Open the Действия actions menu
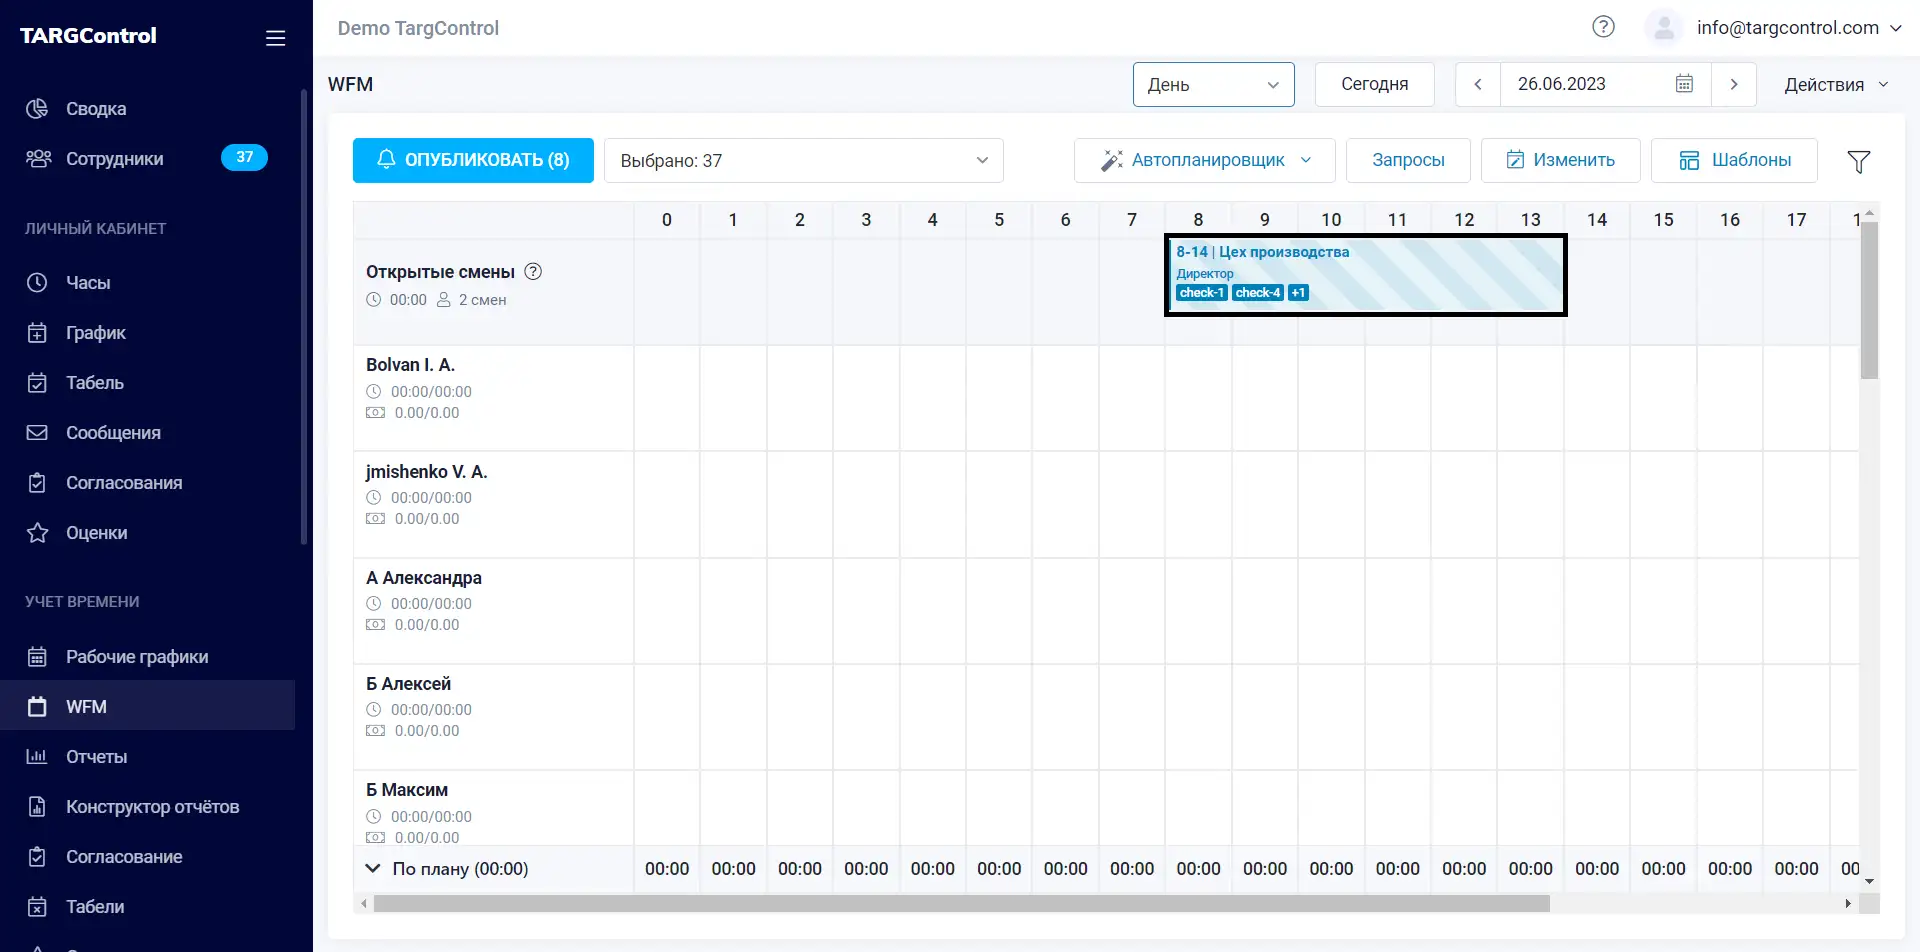This screenshot has height=952, width=1920. [x=1836, y=84]
